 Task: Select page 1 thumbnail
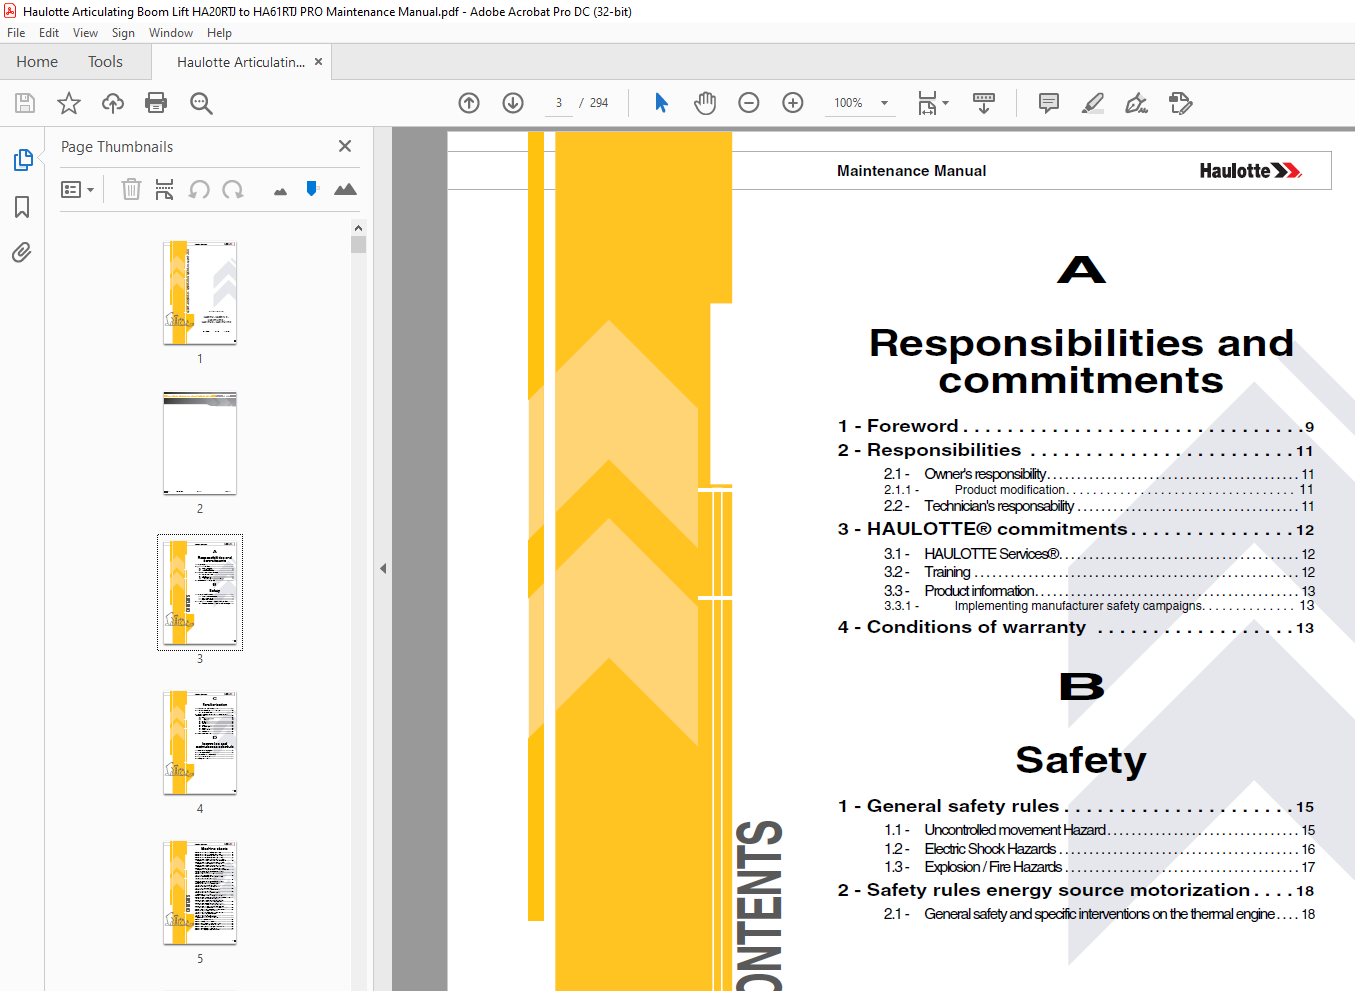(200, 293)
